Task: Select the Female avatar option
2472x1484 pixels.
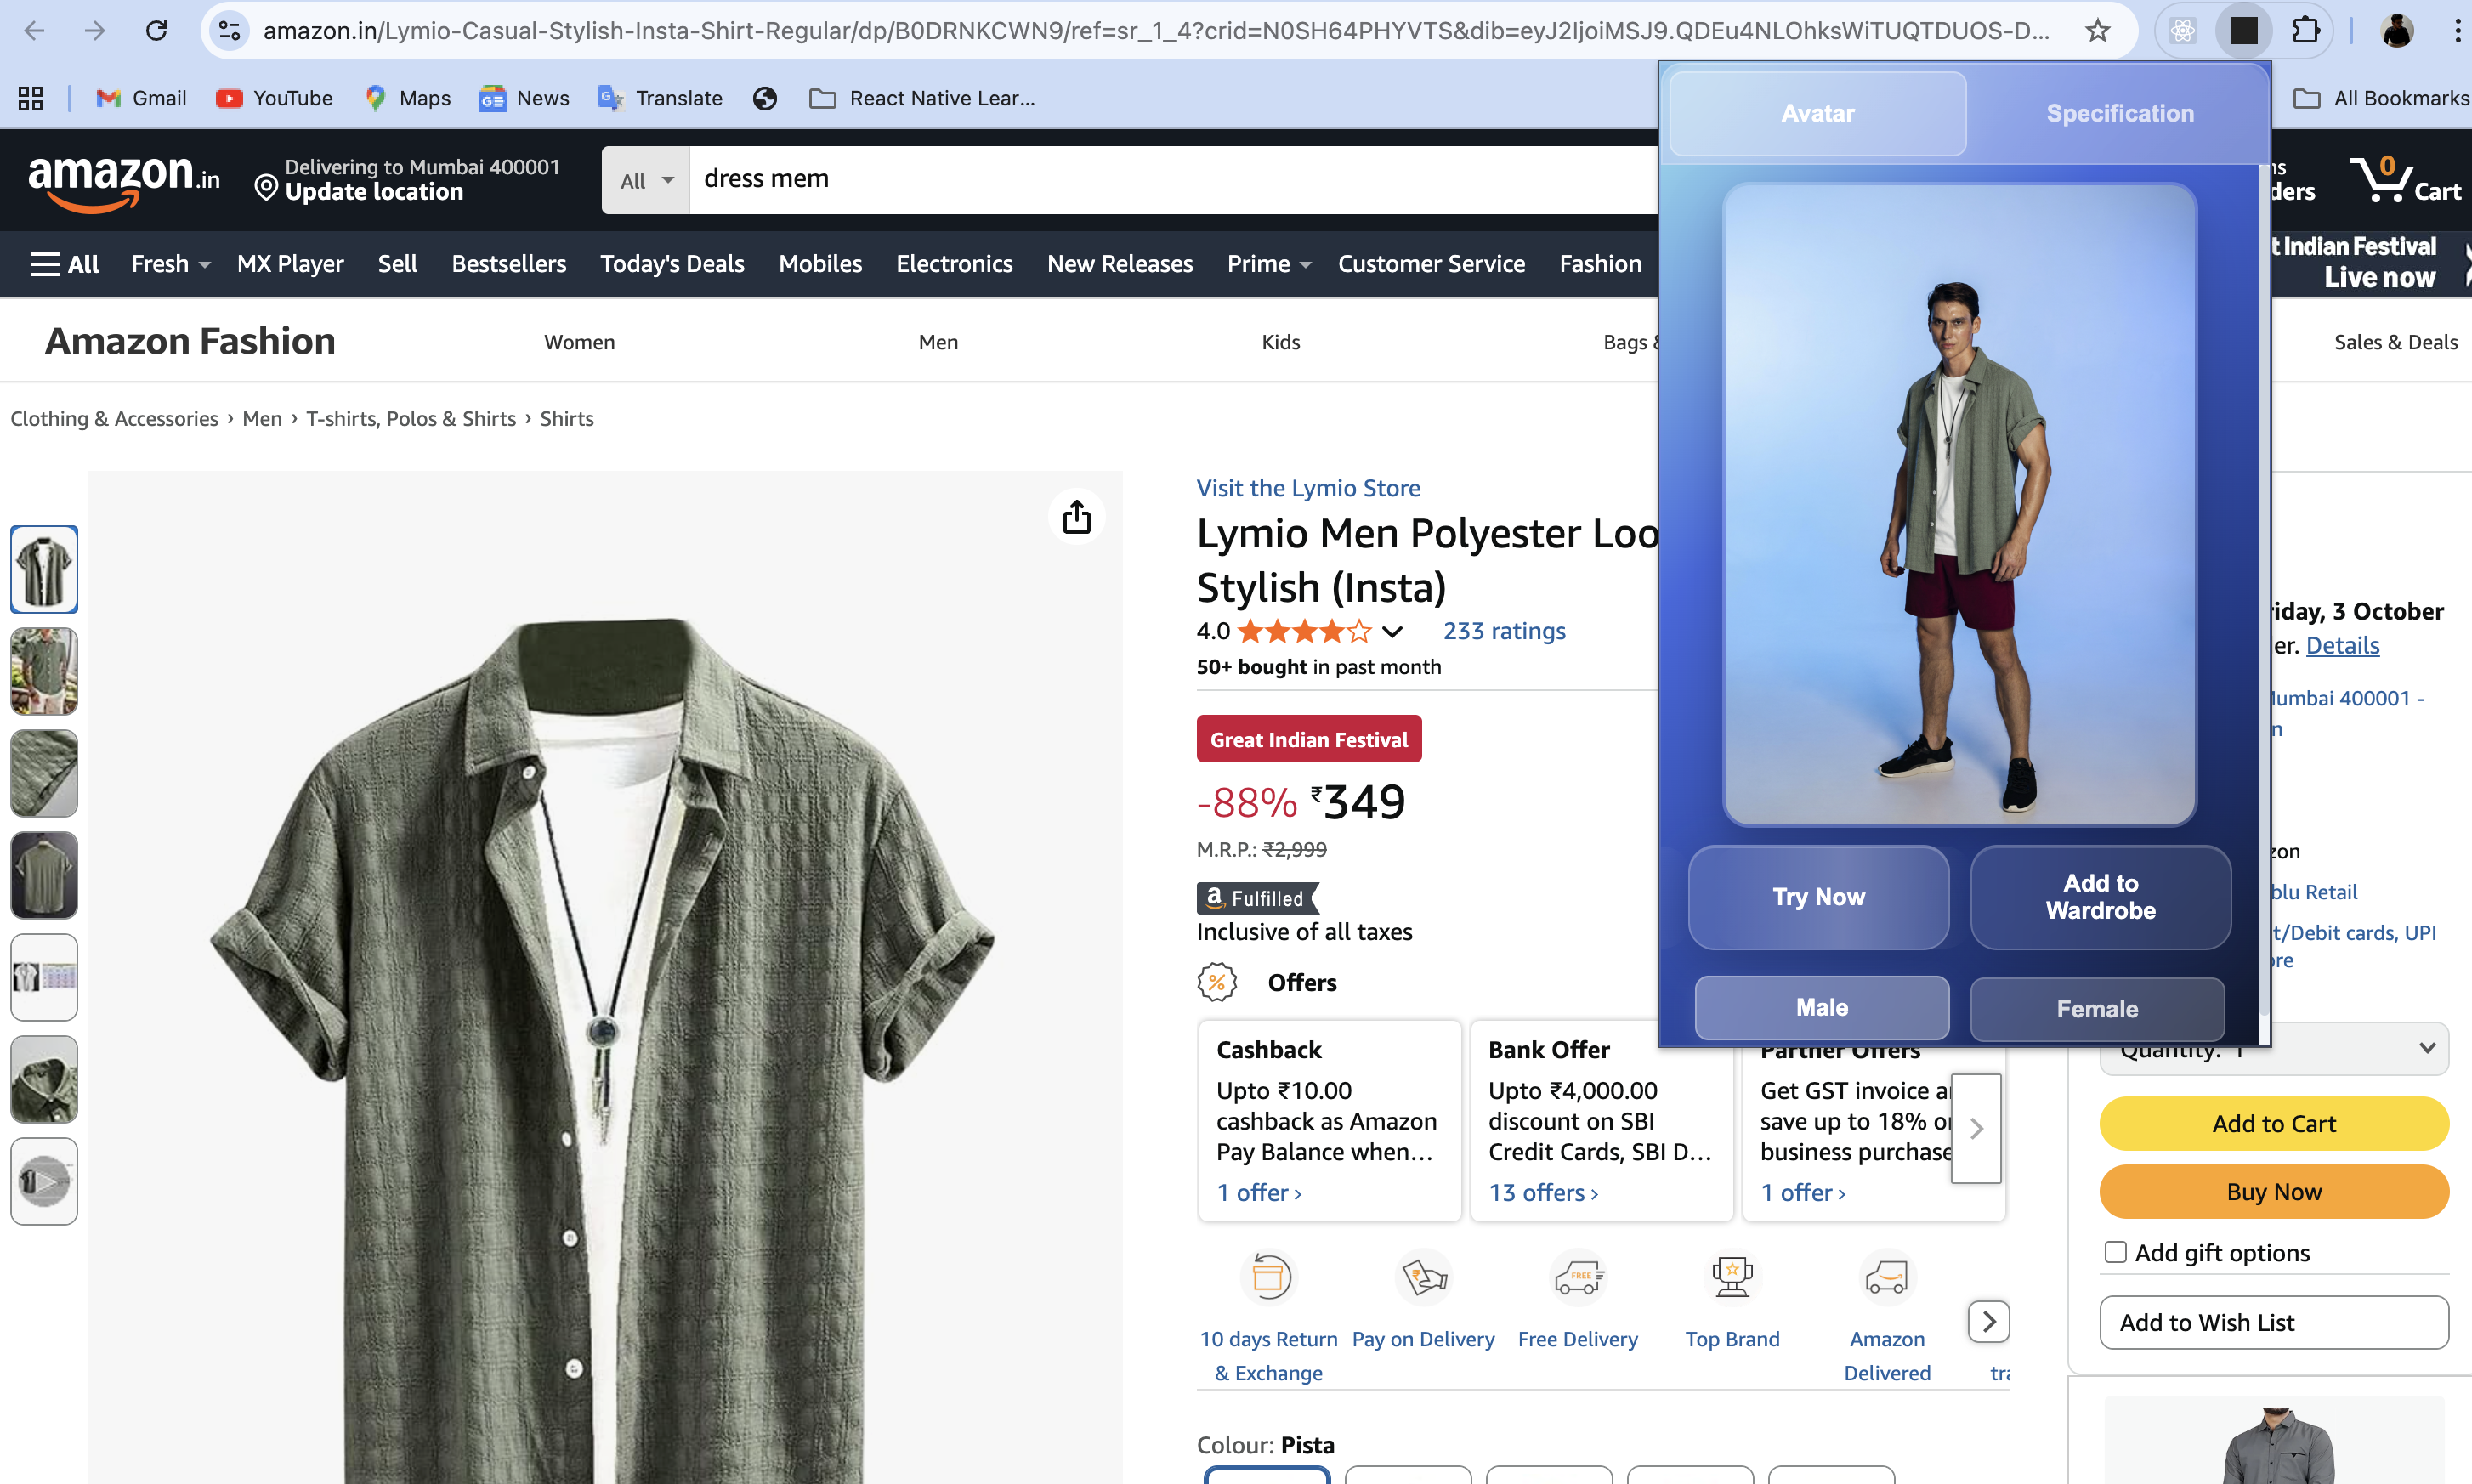Action: point(2097,1008)
